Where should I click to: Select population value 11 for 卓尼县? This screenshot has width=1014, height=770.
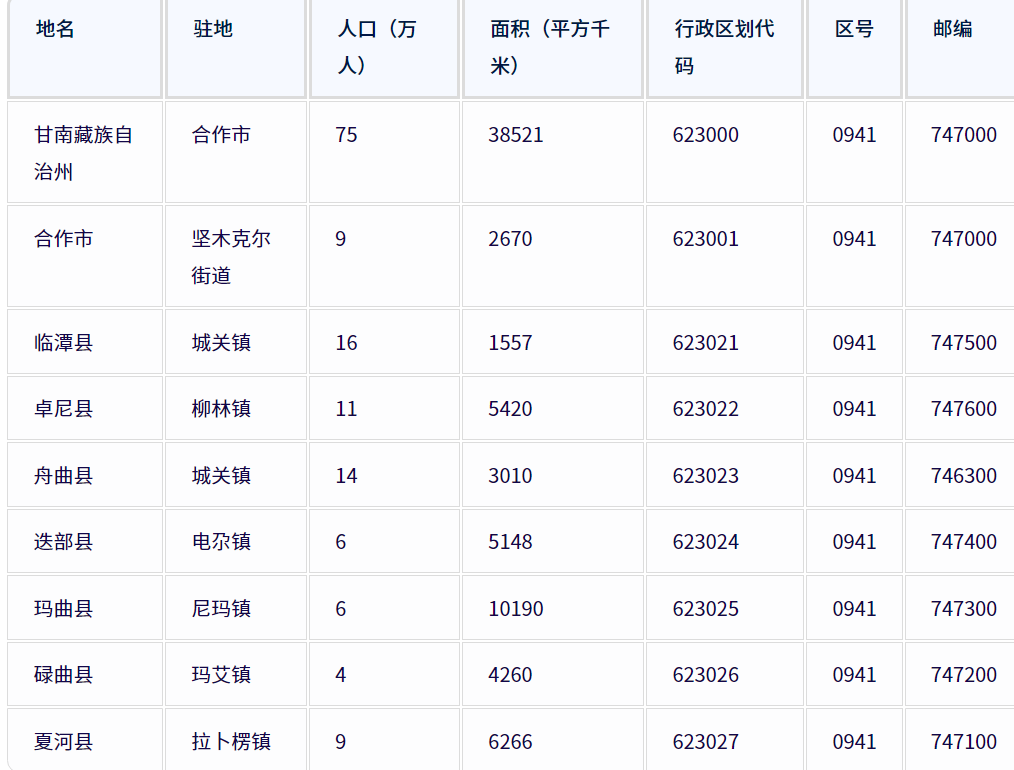(x=346, y=409)
